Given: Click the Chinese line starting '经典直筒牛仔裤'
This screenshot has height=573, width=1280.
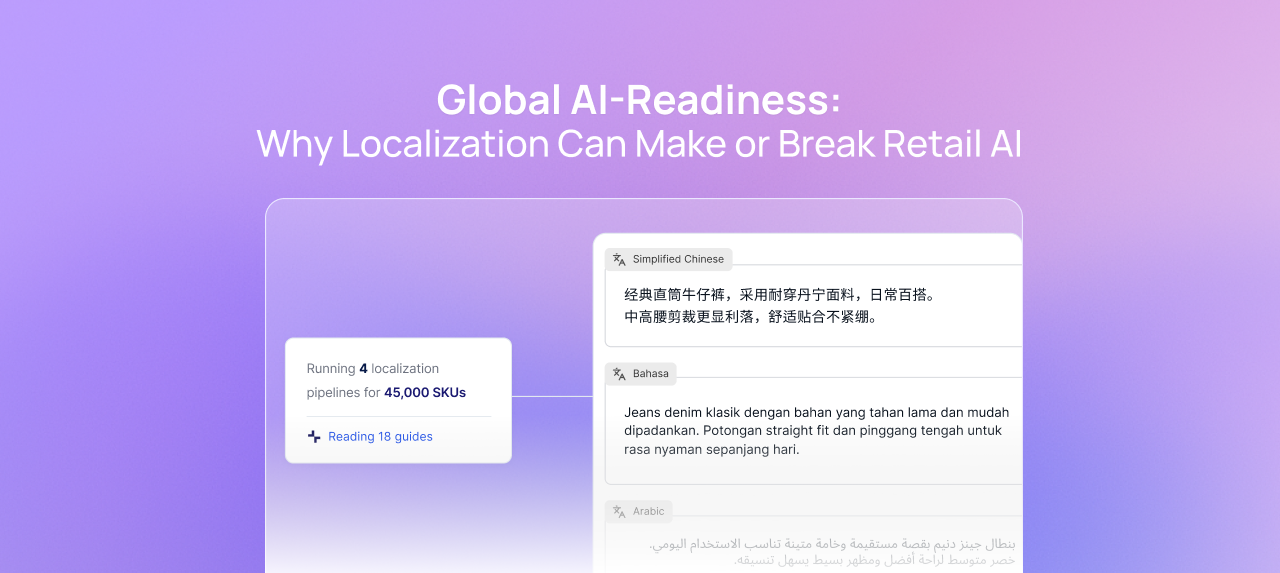Looking at the screenshot, I should tap(779, 295).
